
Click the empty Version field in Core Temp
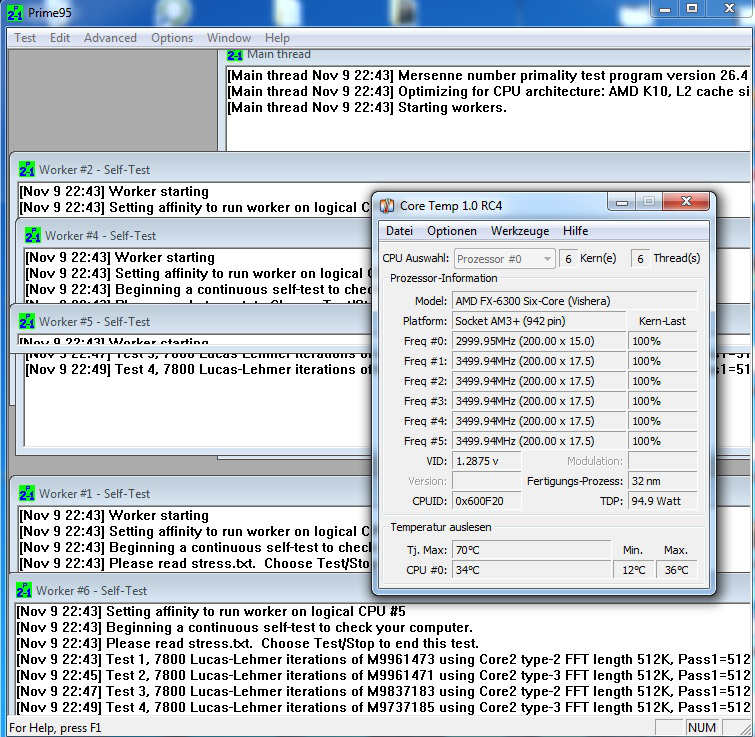click(486, 481)
